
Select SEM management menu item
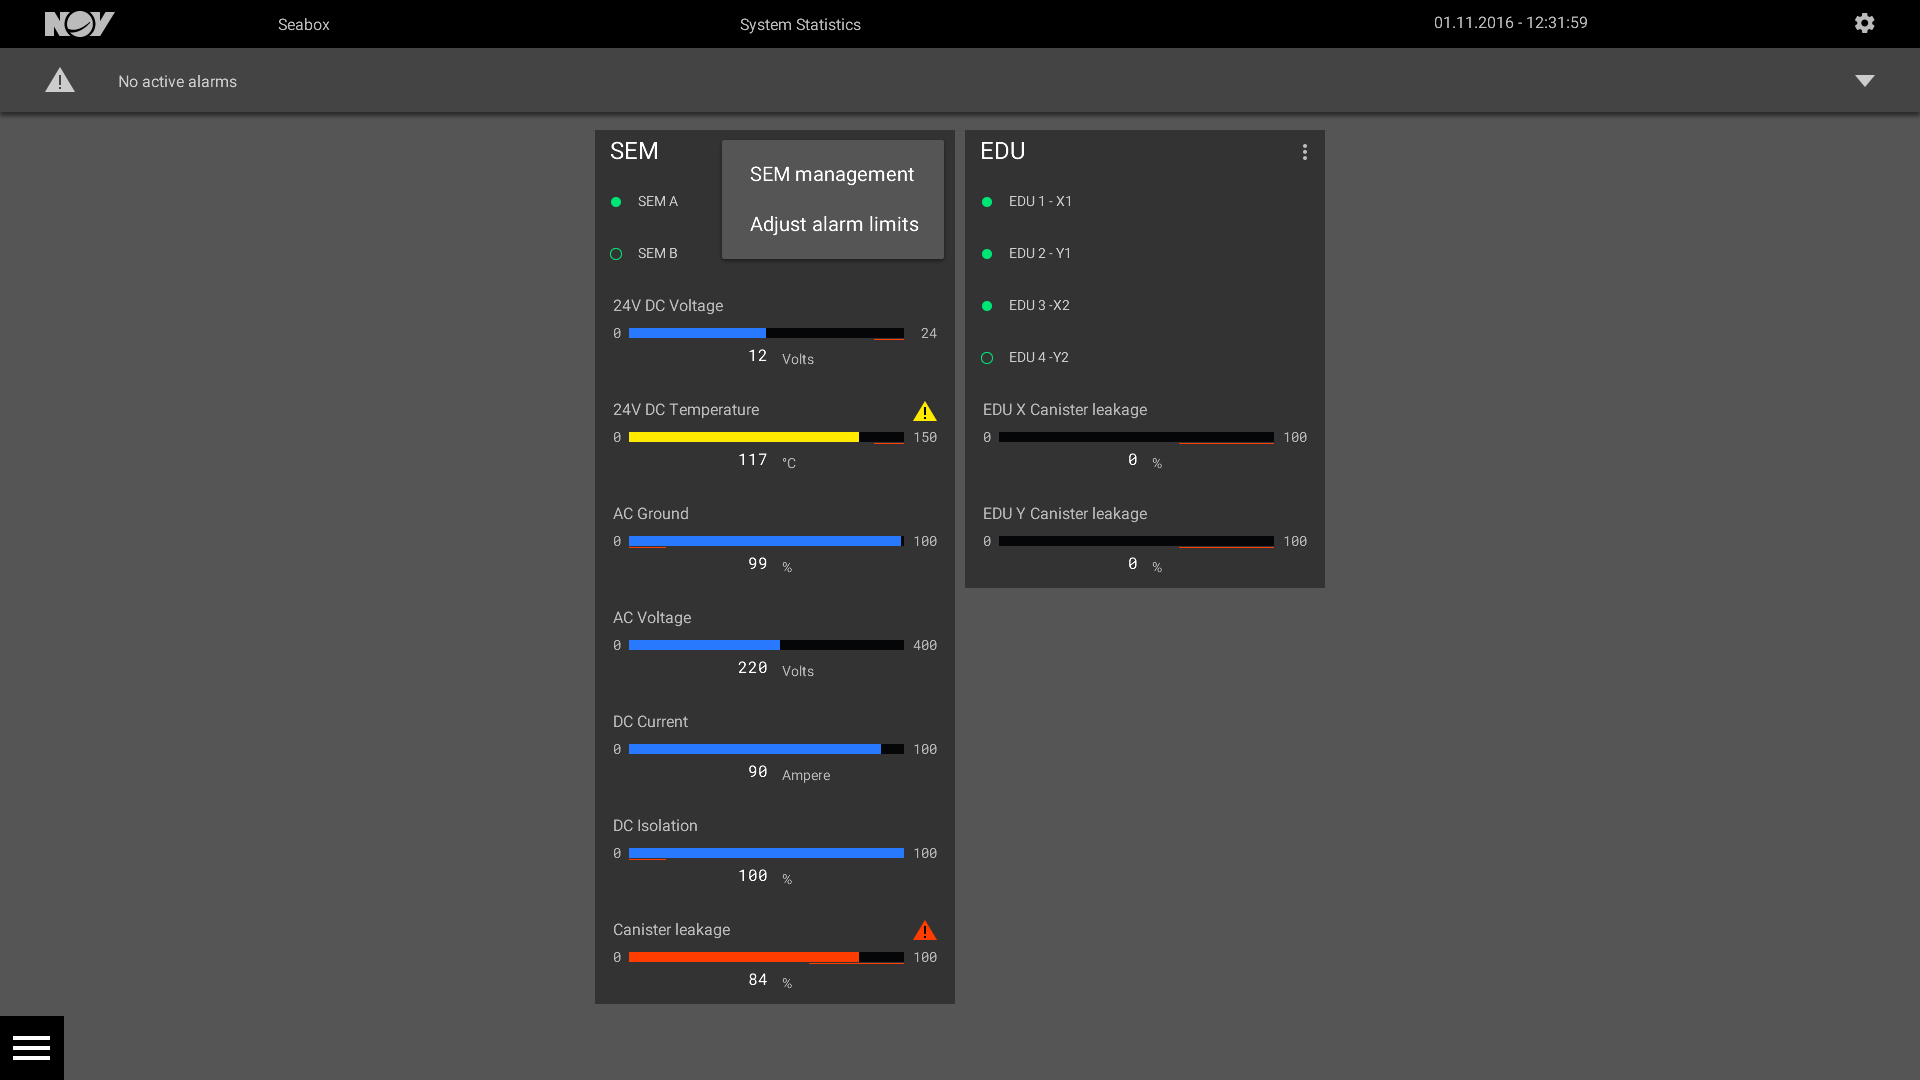point(832,174)
